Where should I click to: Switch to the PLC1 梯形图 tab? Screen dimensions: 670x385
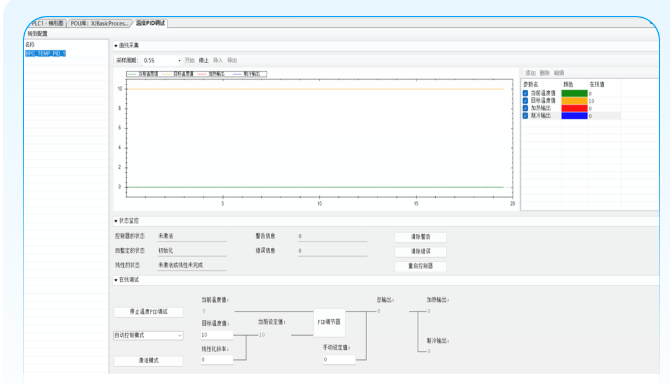[48, 24]
